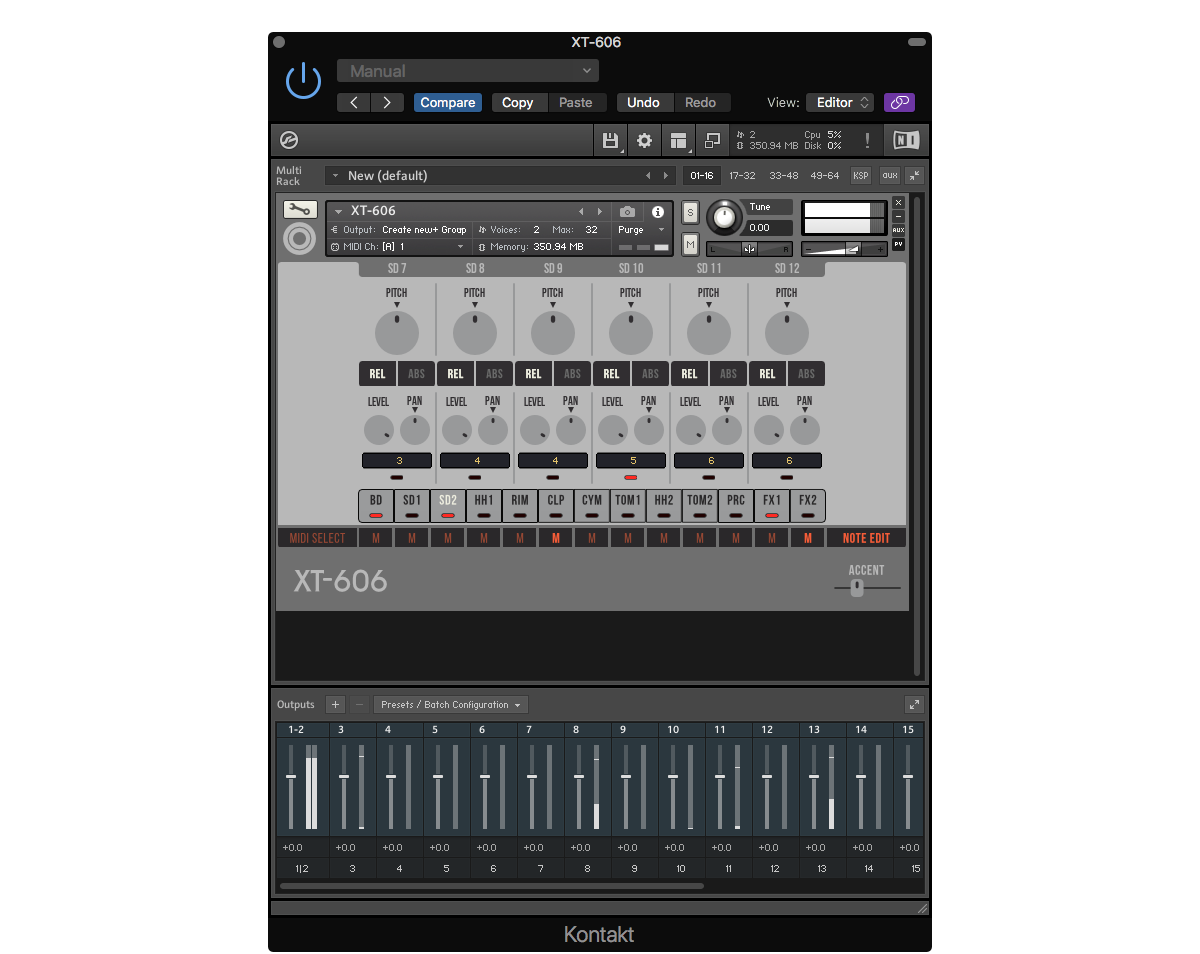1200x954 pixels.
Task: Go to next preset arrow
Action: tap(388, 102)
